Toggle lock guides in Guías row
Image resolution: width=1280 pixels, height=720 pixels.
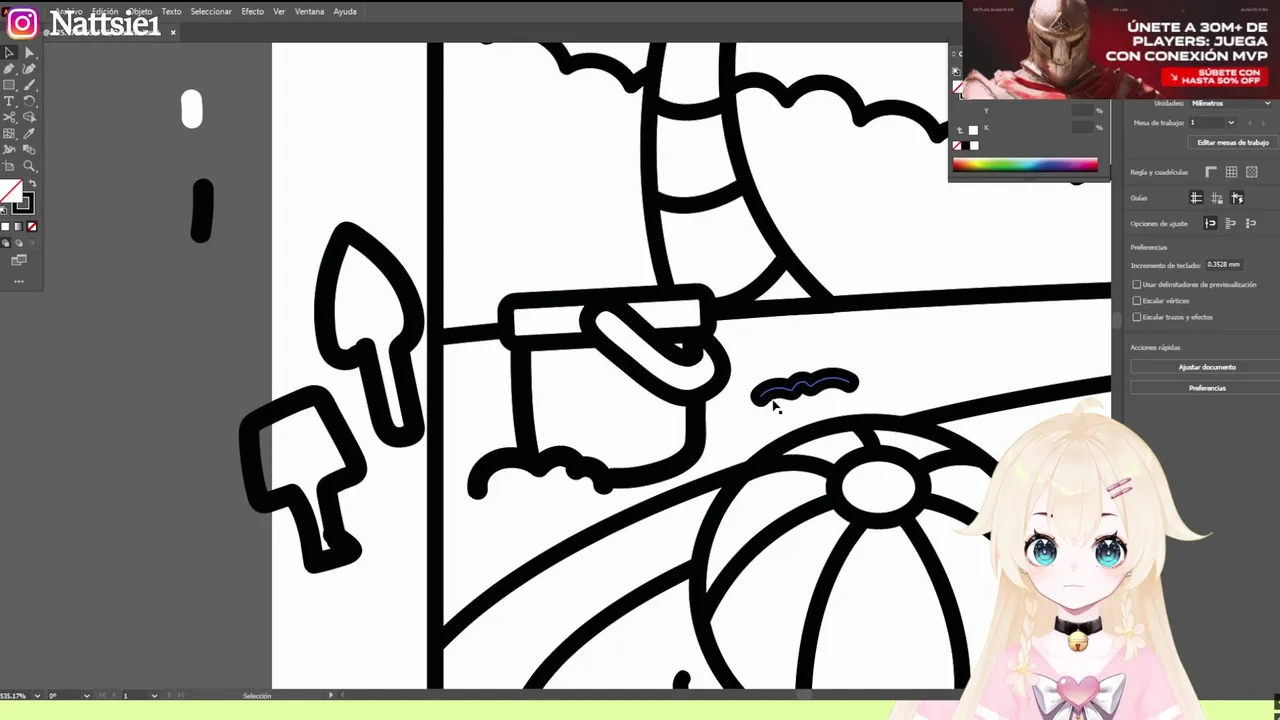[x=1217, y=198]
